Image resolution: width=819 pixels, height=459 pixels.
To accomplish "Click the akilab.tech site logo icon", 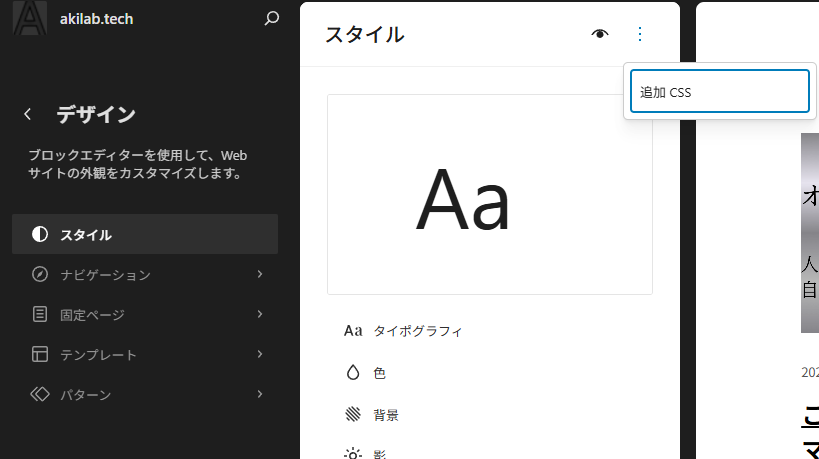I will tap(29, 18).
